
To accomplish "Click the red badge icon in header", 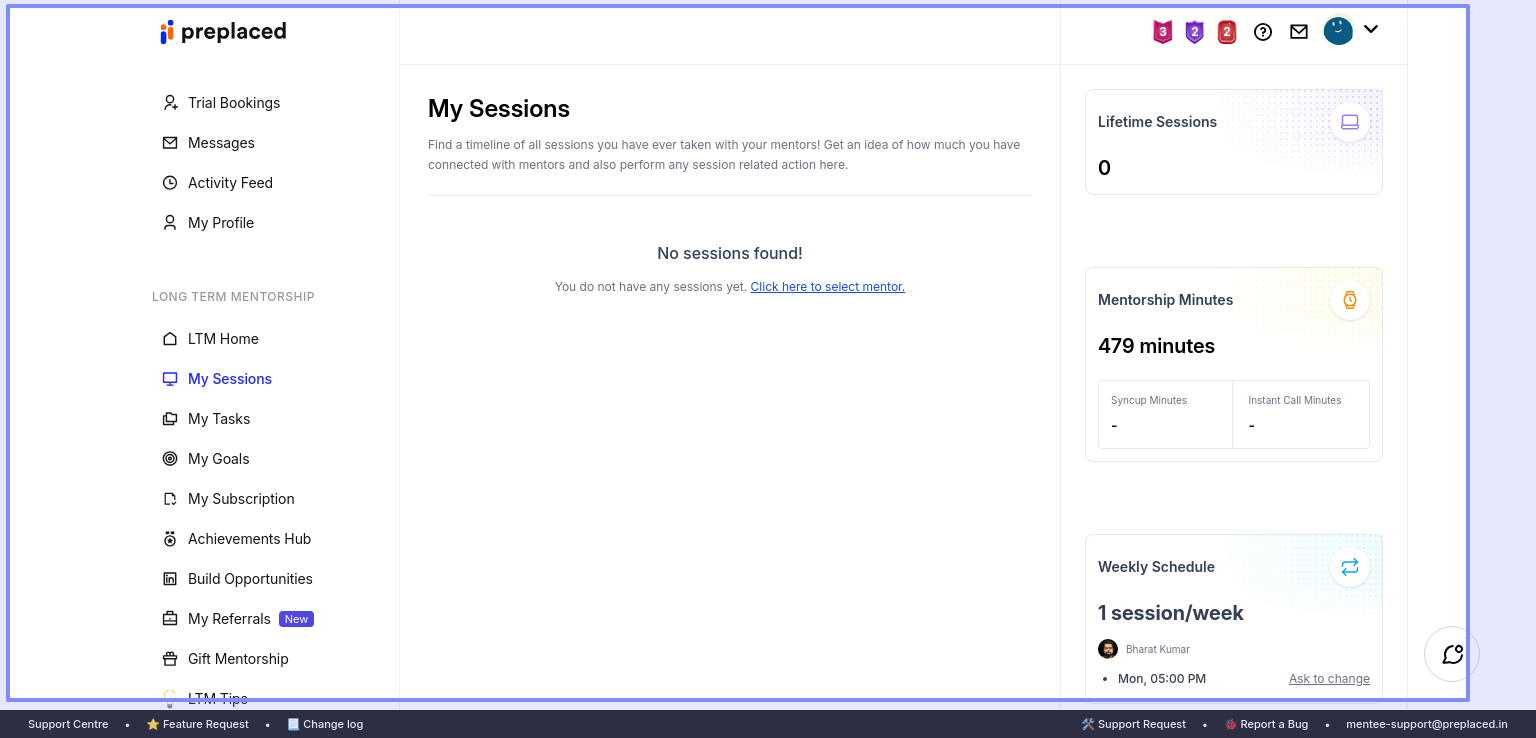I will [x=1227, y=32].
